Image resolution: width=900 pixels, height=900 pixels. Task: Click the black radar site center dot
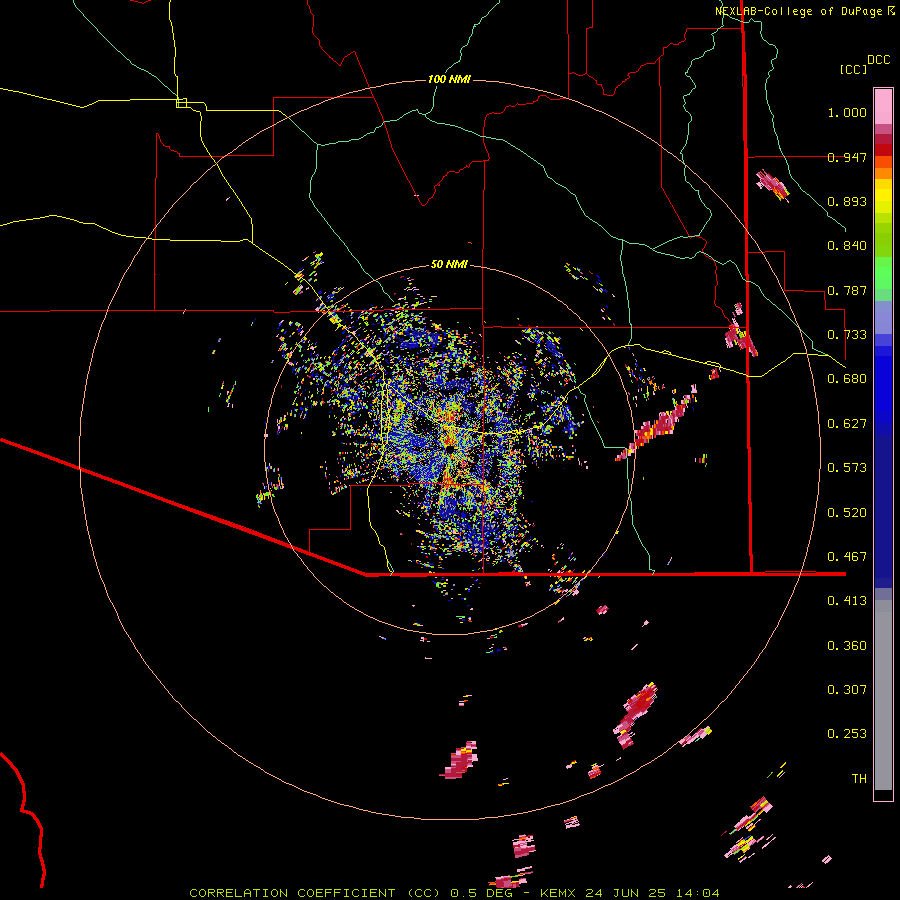[x=449, y=449]
